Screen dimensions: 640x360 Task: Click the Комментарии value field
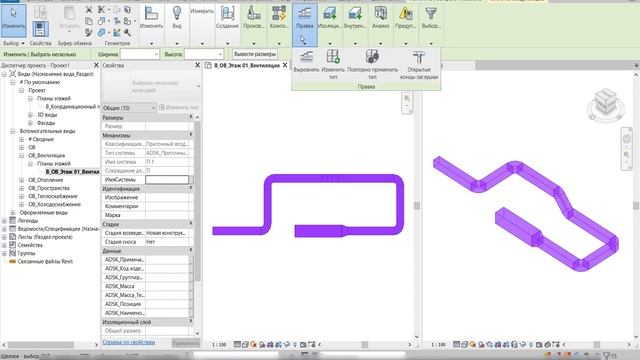click(167, 206)
